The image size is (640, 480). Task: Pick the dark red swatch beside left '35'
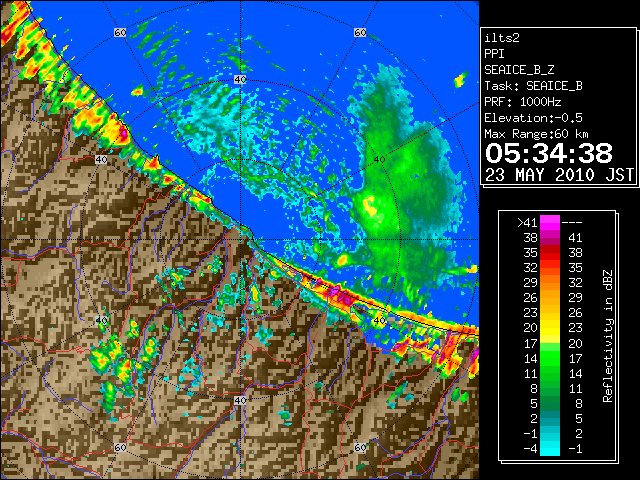pos(550,253)
